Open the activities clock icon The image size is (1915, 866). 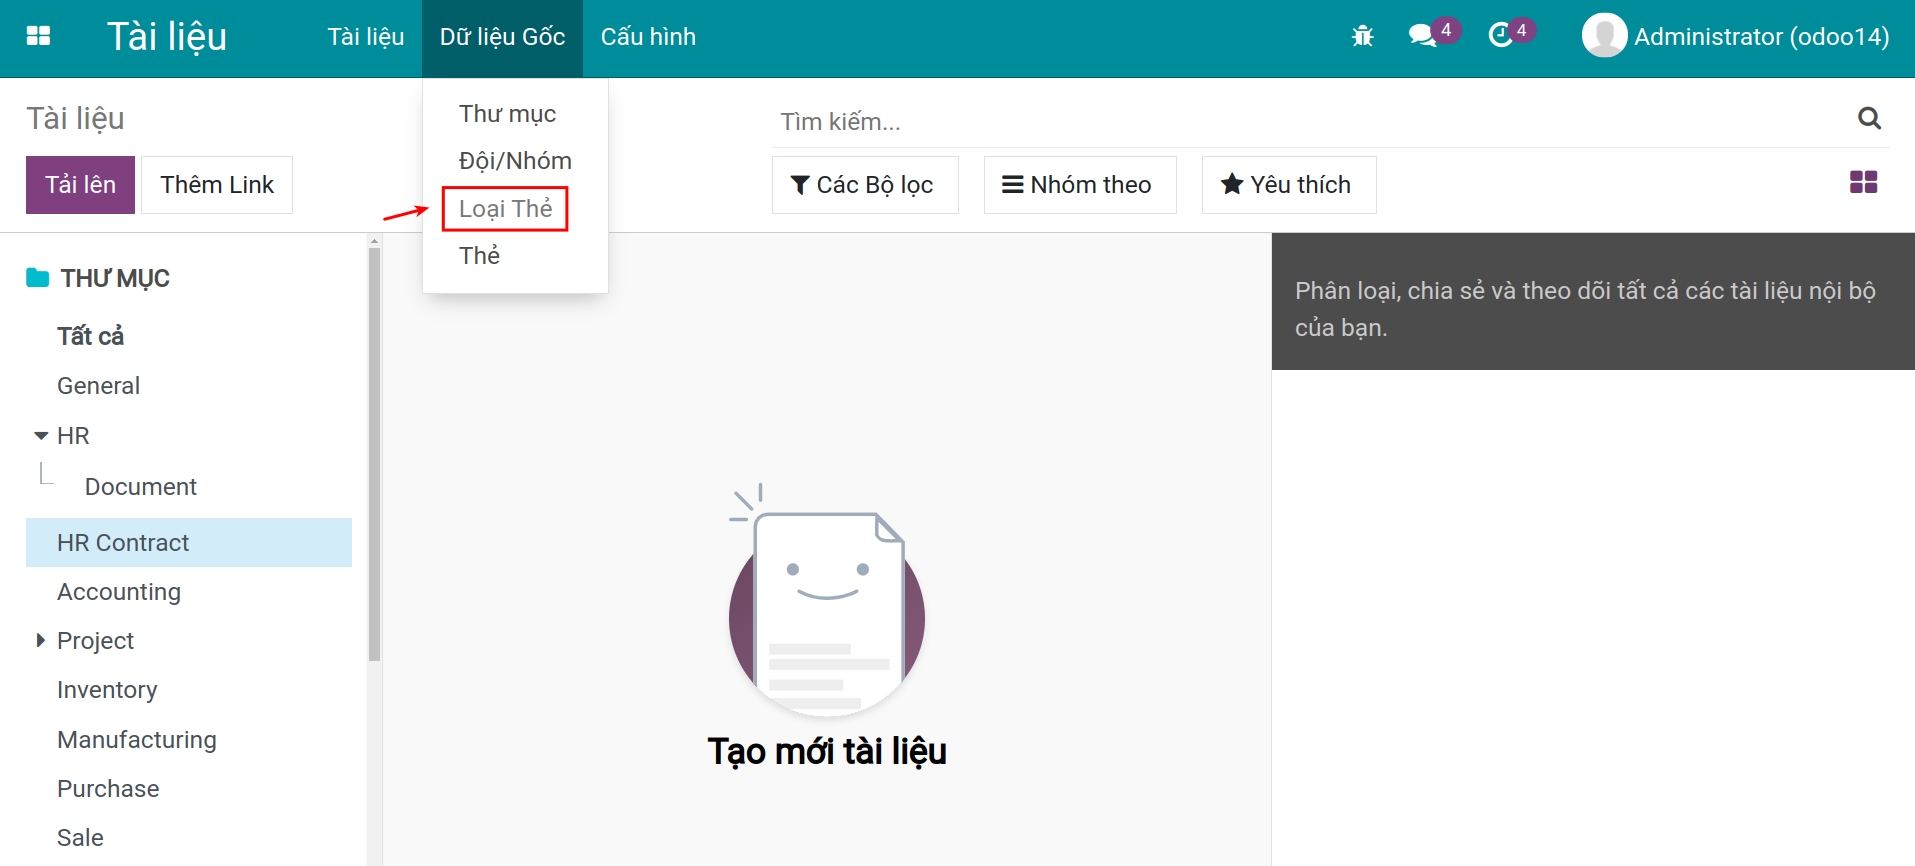click(x=1500, y=36)
